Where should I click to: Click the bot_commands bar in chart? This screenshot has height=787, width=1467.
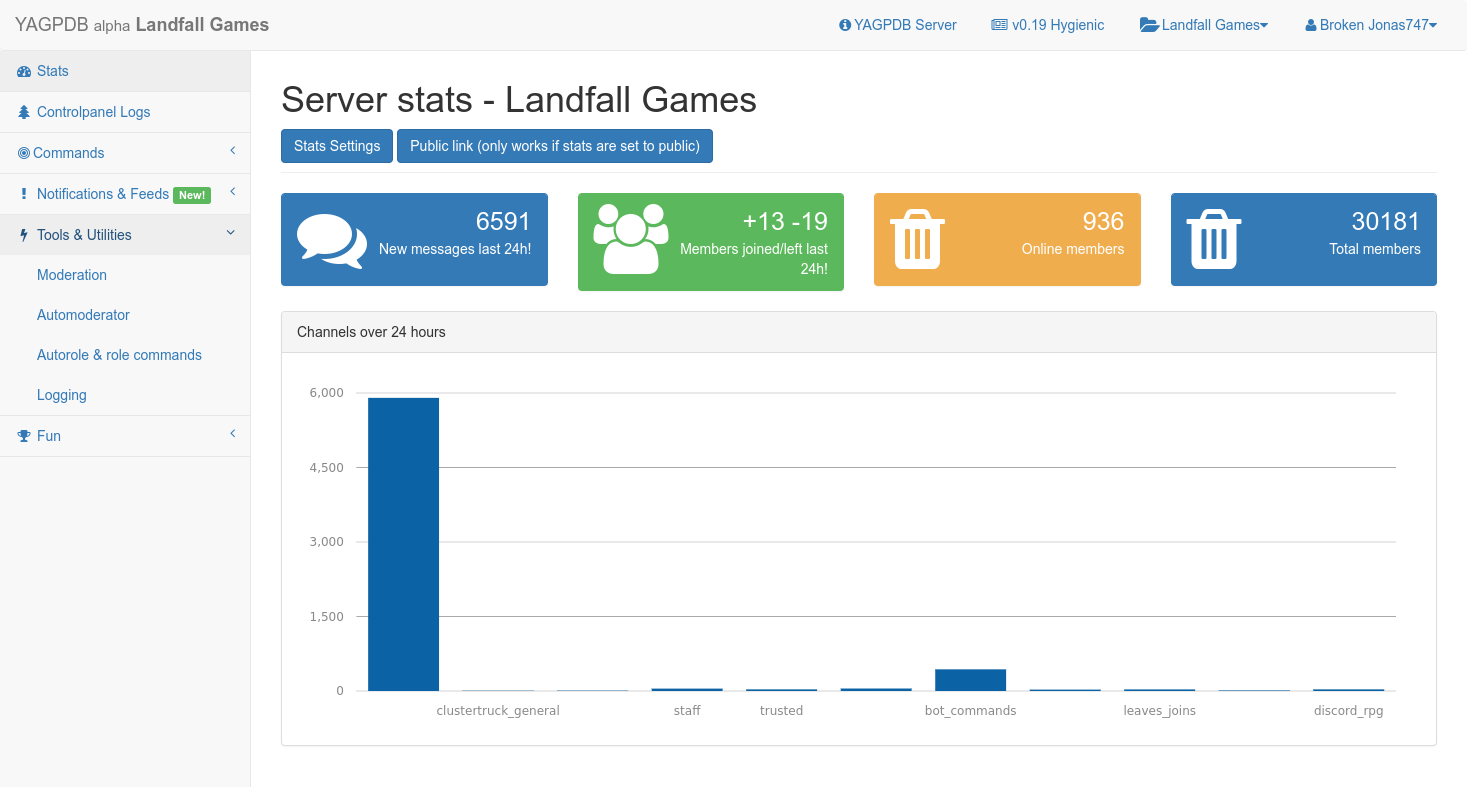point(970,680)
